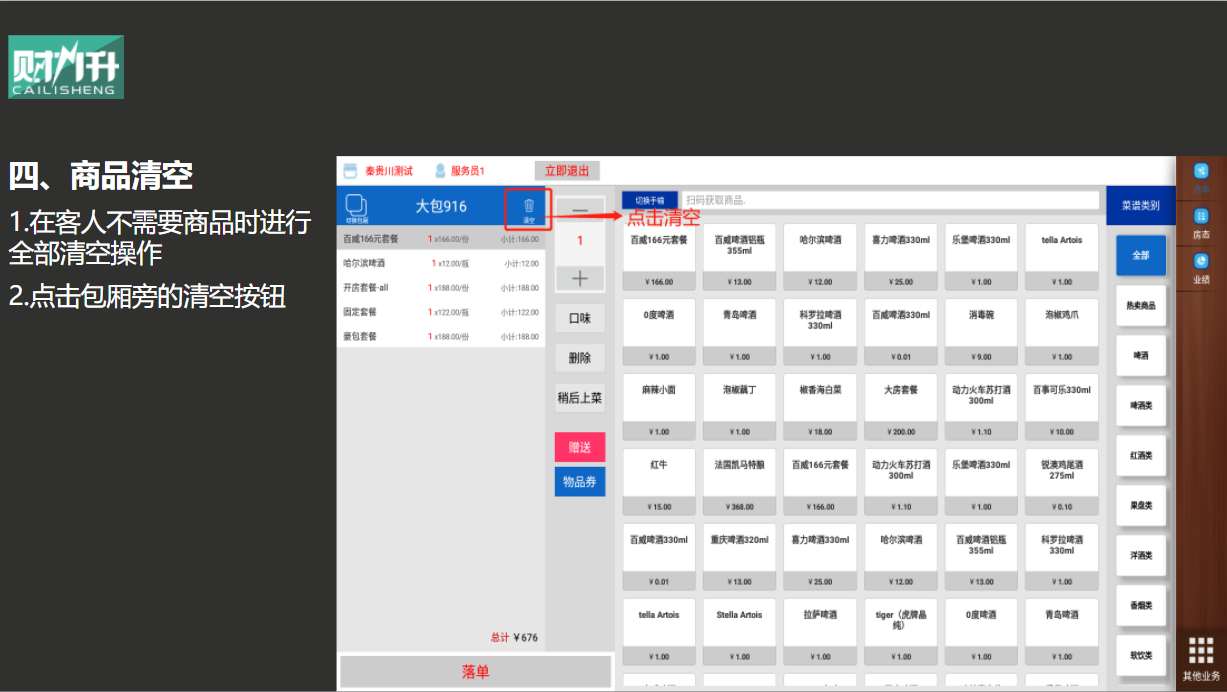The height and width of the screenshot is (692, 1227).
Task: Add 麻辣小面 product card
Action: [659, 407]
